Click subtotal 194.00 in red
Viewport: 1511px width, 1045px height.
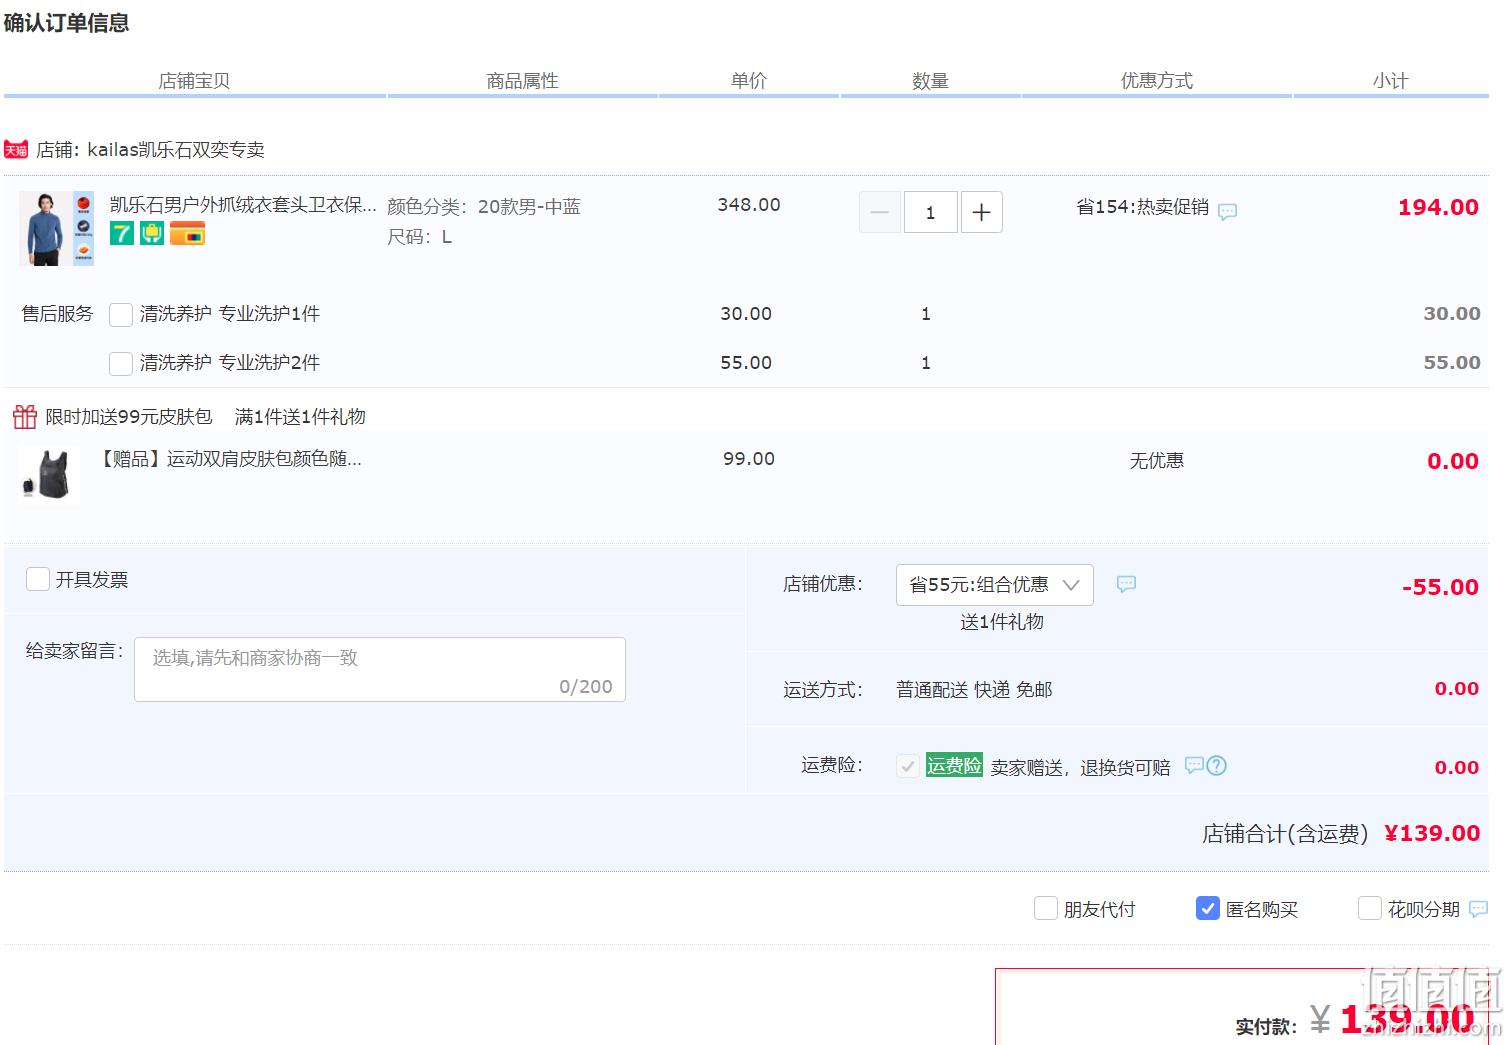[1438, 207]
